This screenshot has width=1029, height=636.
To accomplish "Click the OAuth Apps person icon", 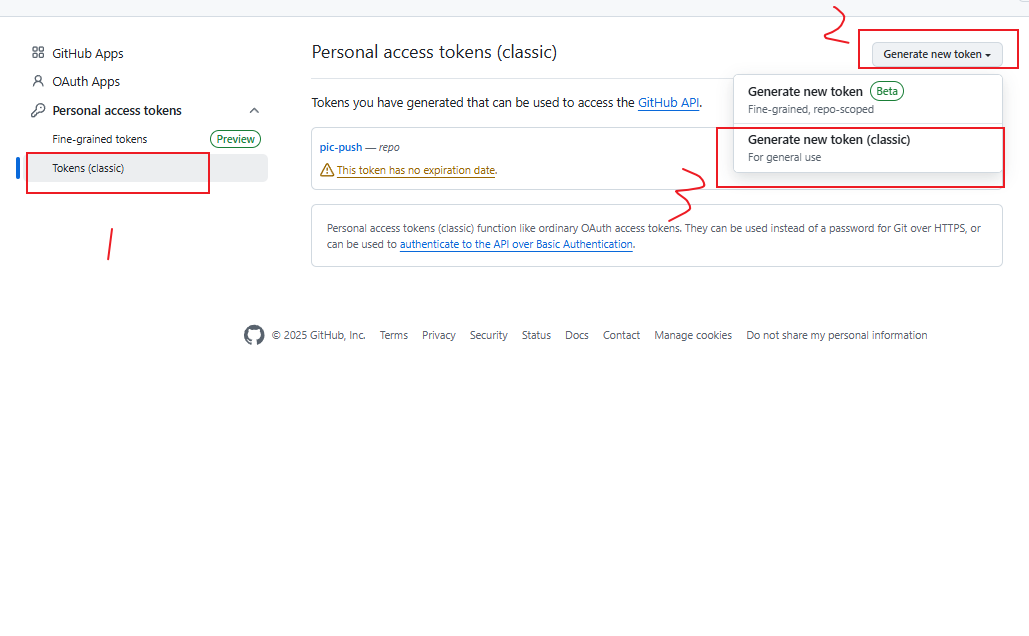I will [x=38, y=81].
